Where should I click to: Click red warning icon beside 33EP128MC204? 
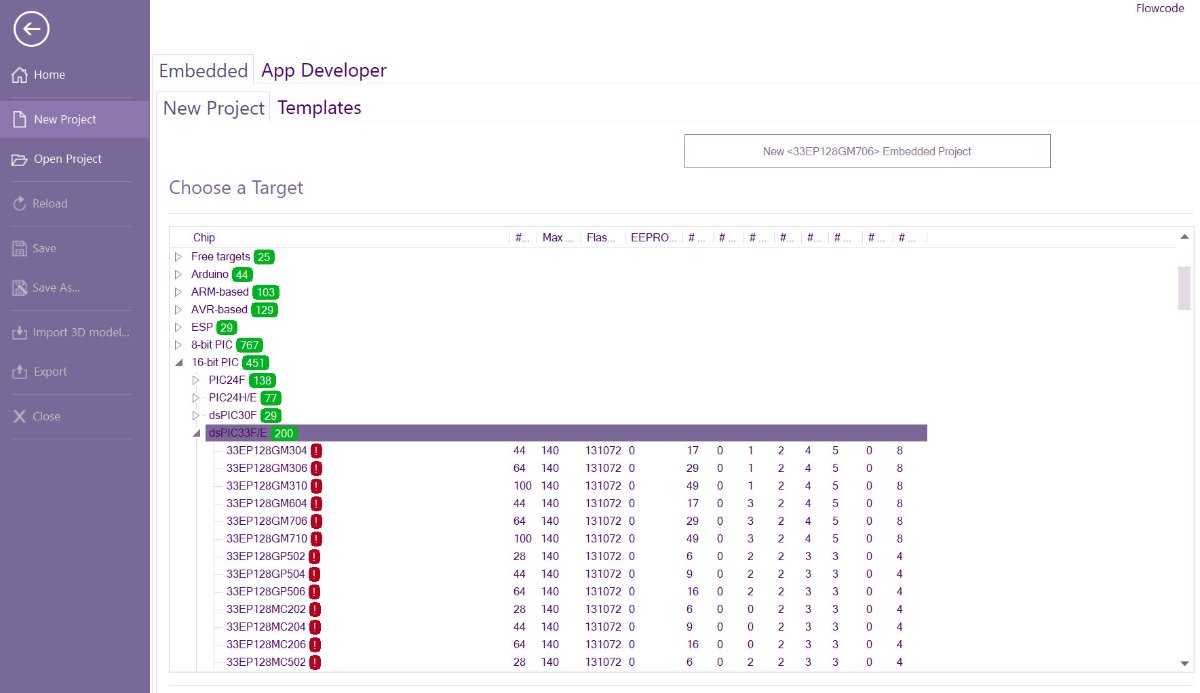[x=315, y=627]
